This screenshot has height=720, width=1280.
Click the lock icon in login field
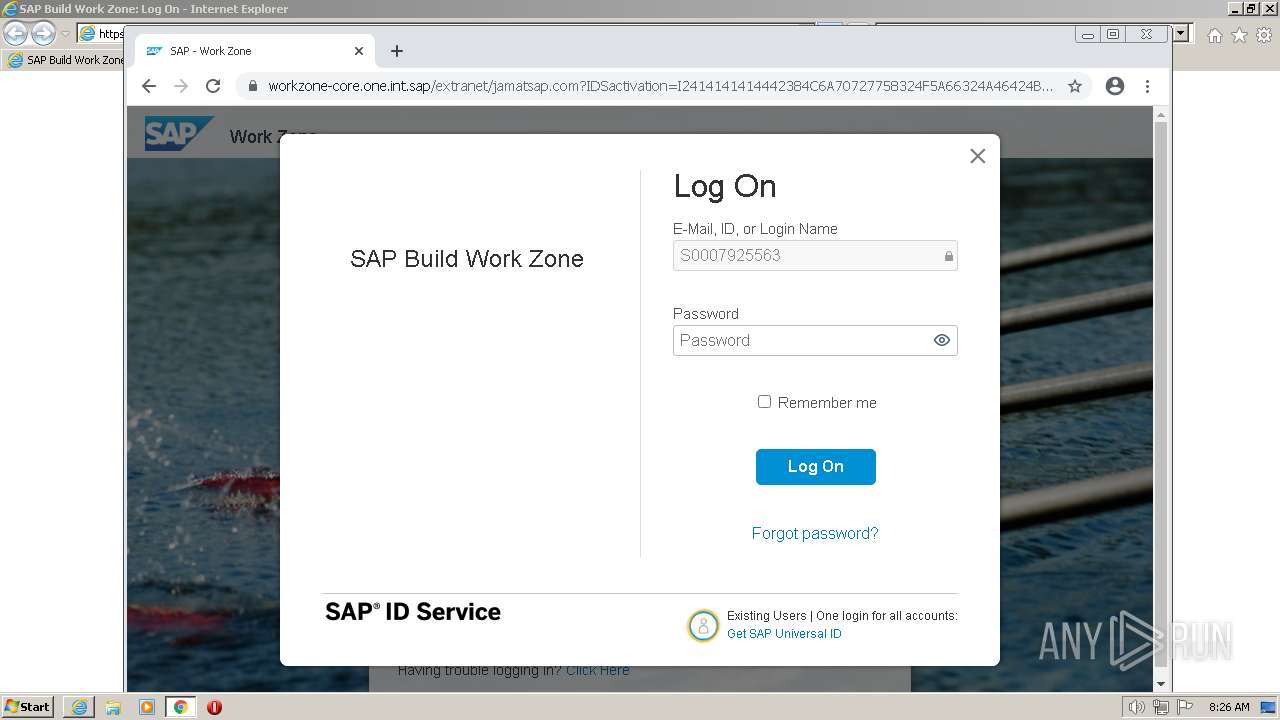tap(949, 256)
